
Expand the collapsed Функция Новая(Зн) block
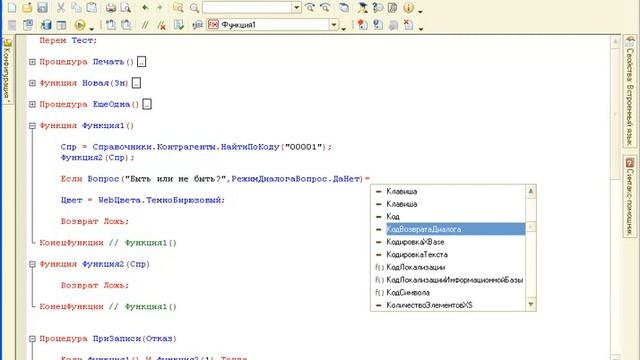point(32,83)
